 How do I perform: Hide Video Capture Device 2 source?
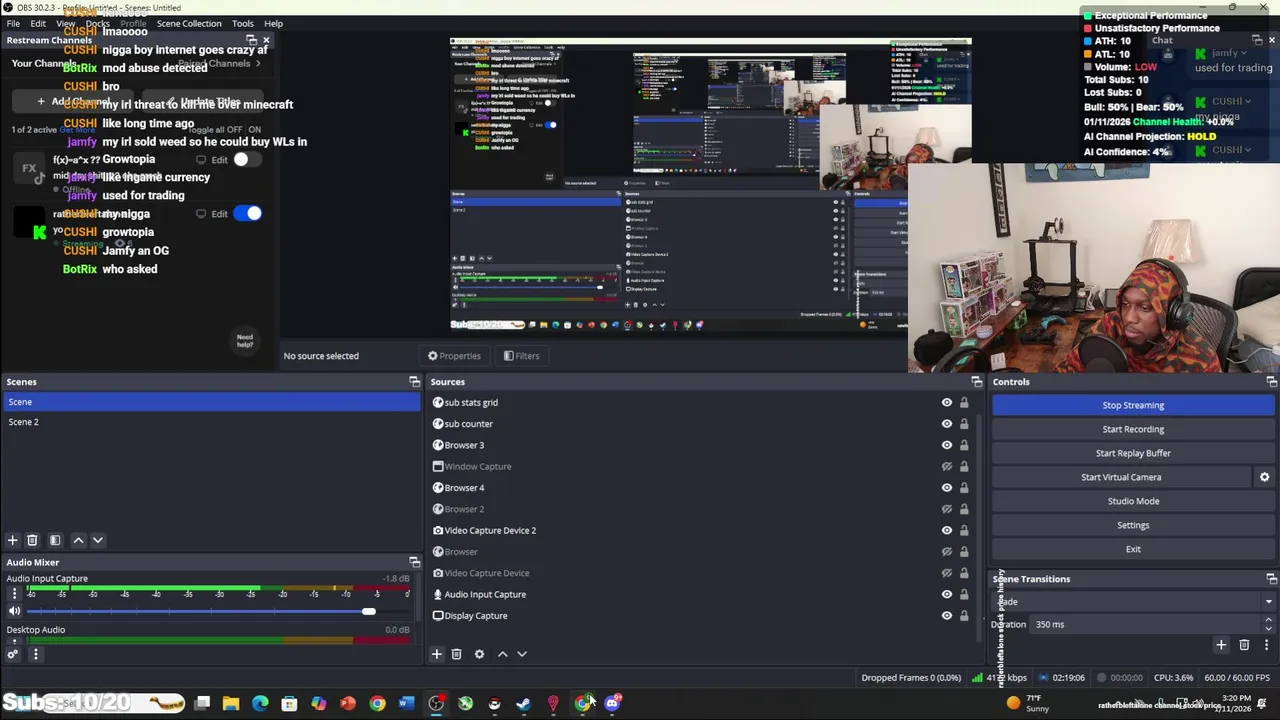click(946, 531)
